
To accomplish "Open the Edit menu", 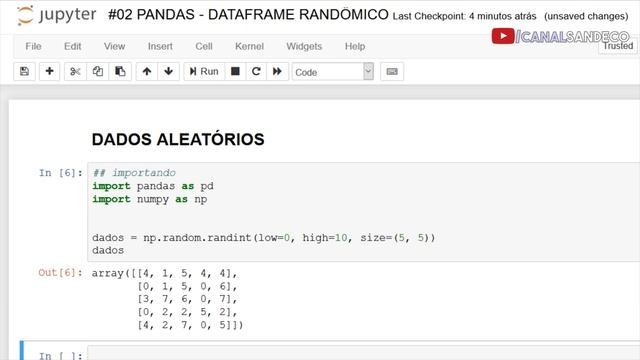I will (x=73, y=47).
